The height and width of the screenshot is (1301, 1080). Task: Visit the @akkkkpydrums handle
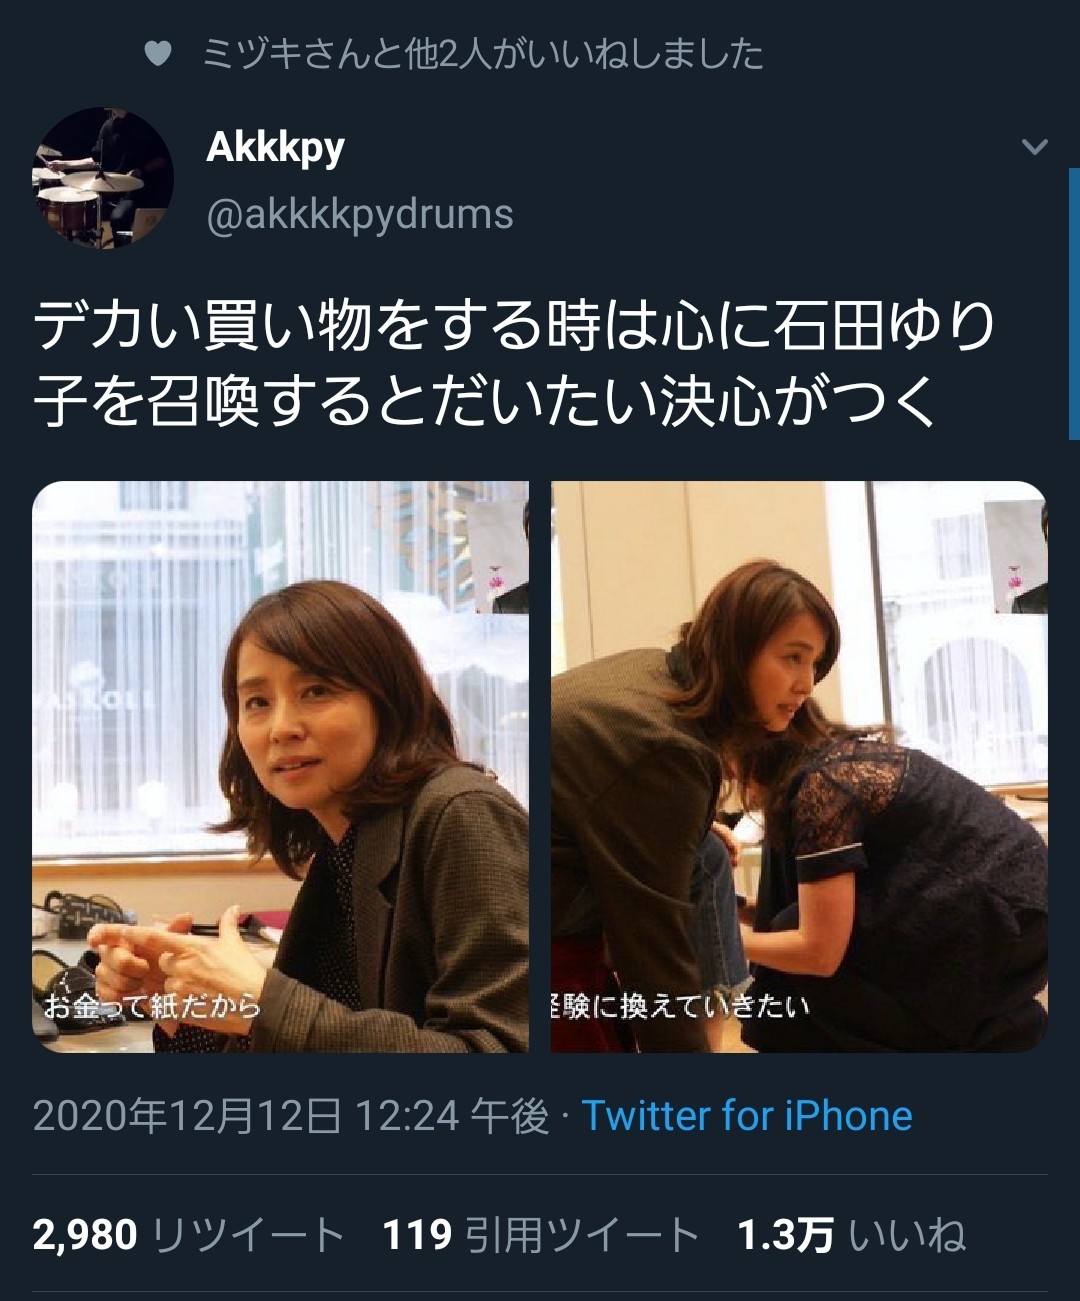(360, 214)
